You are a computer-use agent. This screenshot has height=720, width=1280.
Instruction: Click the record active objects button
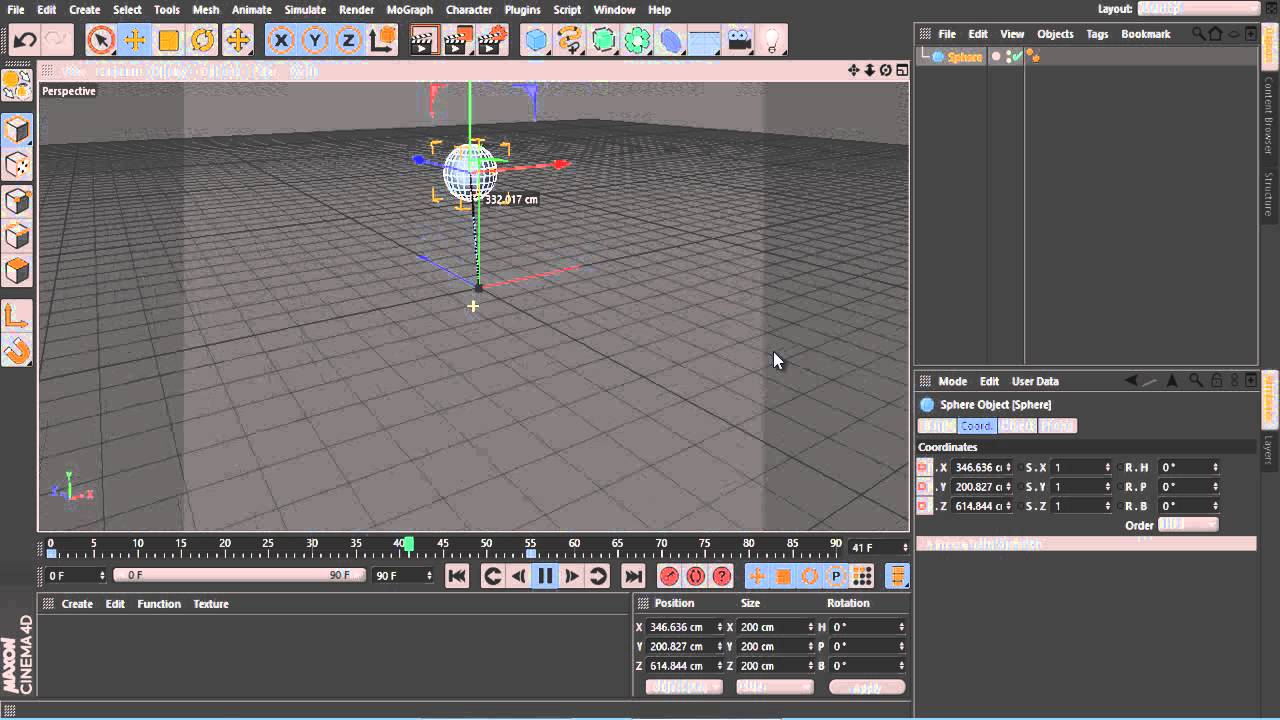click(x=669, y=576)
